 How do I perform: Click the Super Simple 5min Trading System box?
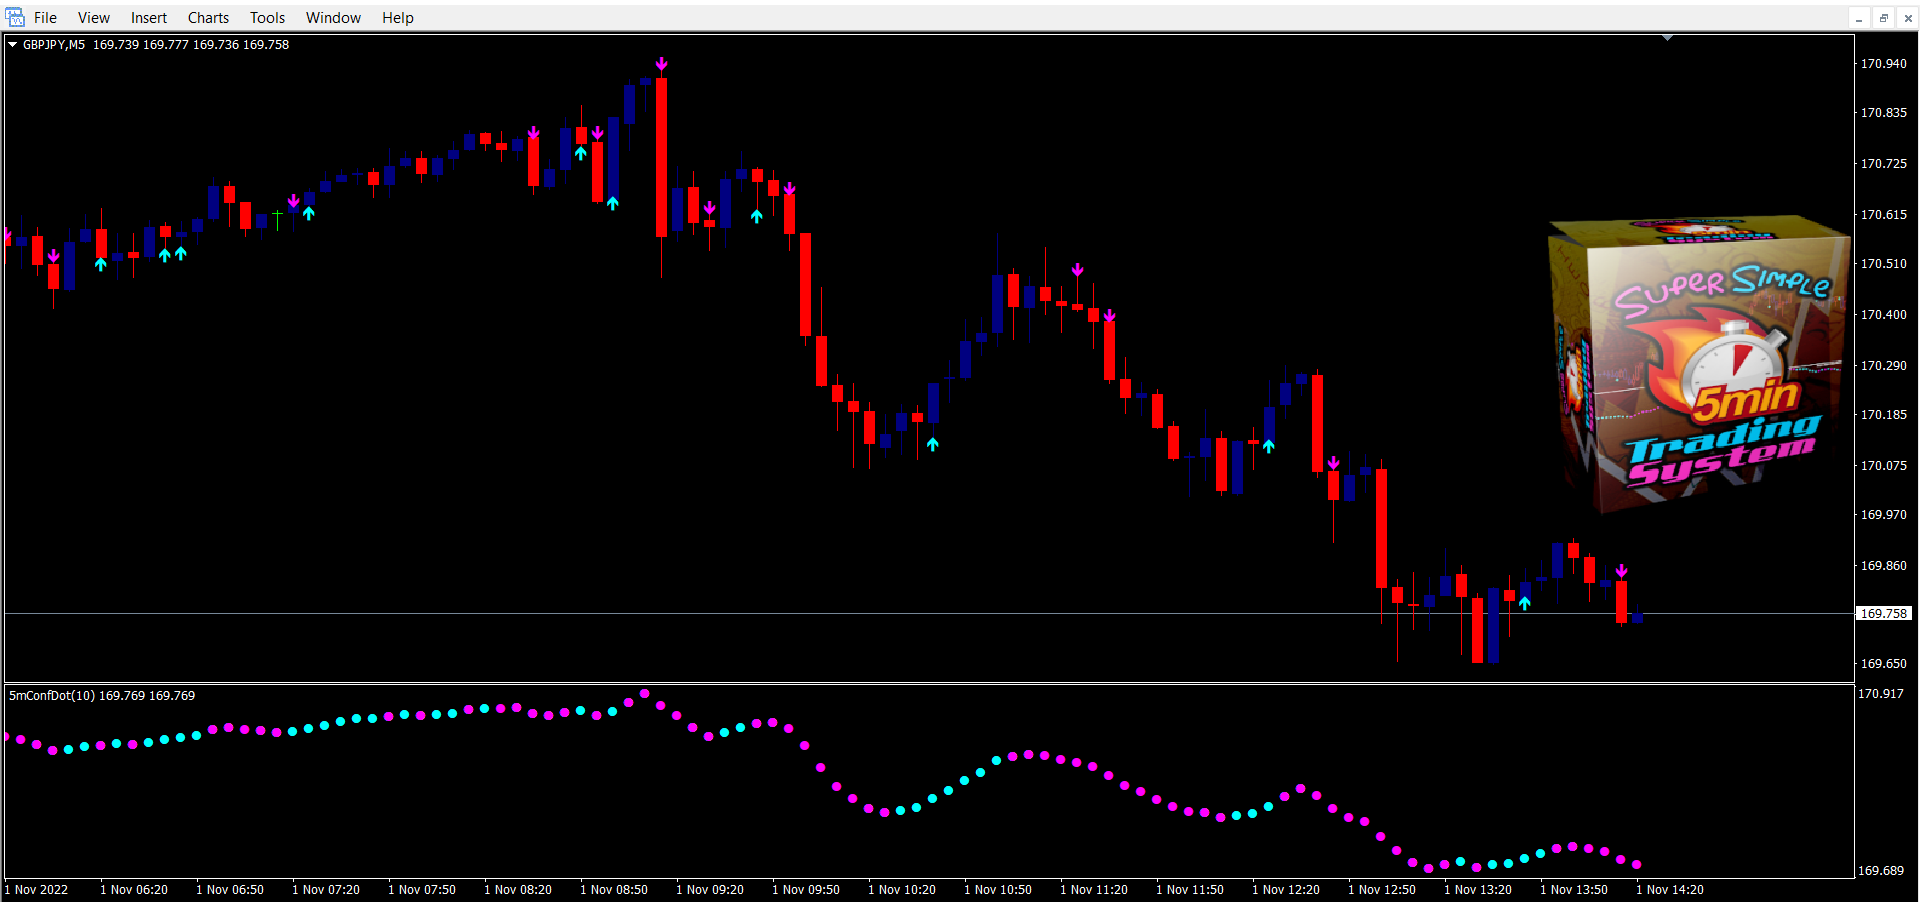[1699, 365]
